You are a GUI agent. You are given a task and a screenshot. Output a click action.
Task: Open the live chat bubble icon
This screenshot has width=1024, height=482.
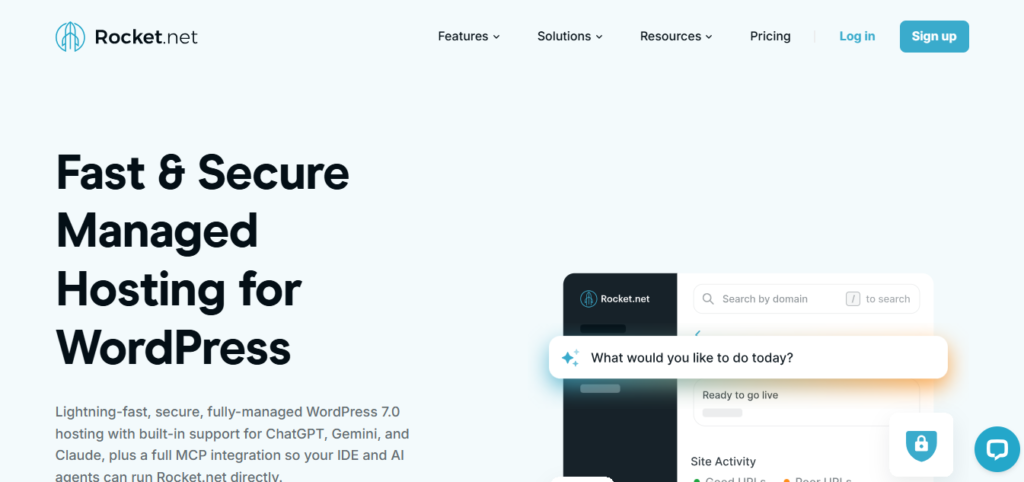(997, 449)
